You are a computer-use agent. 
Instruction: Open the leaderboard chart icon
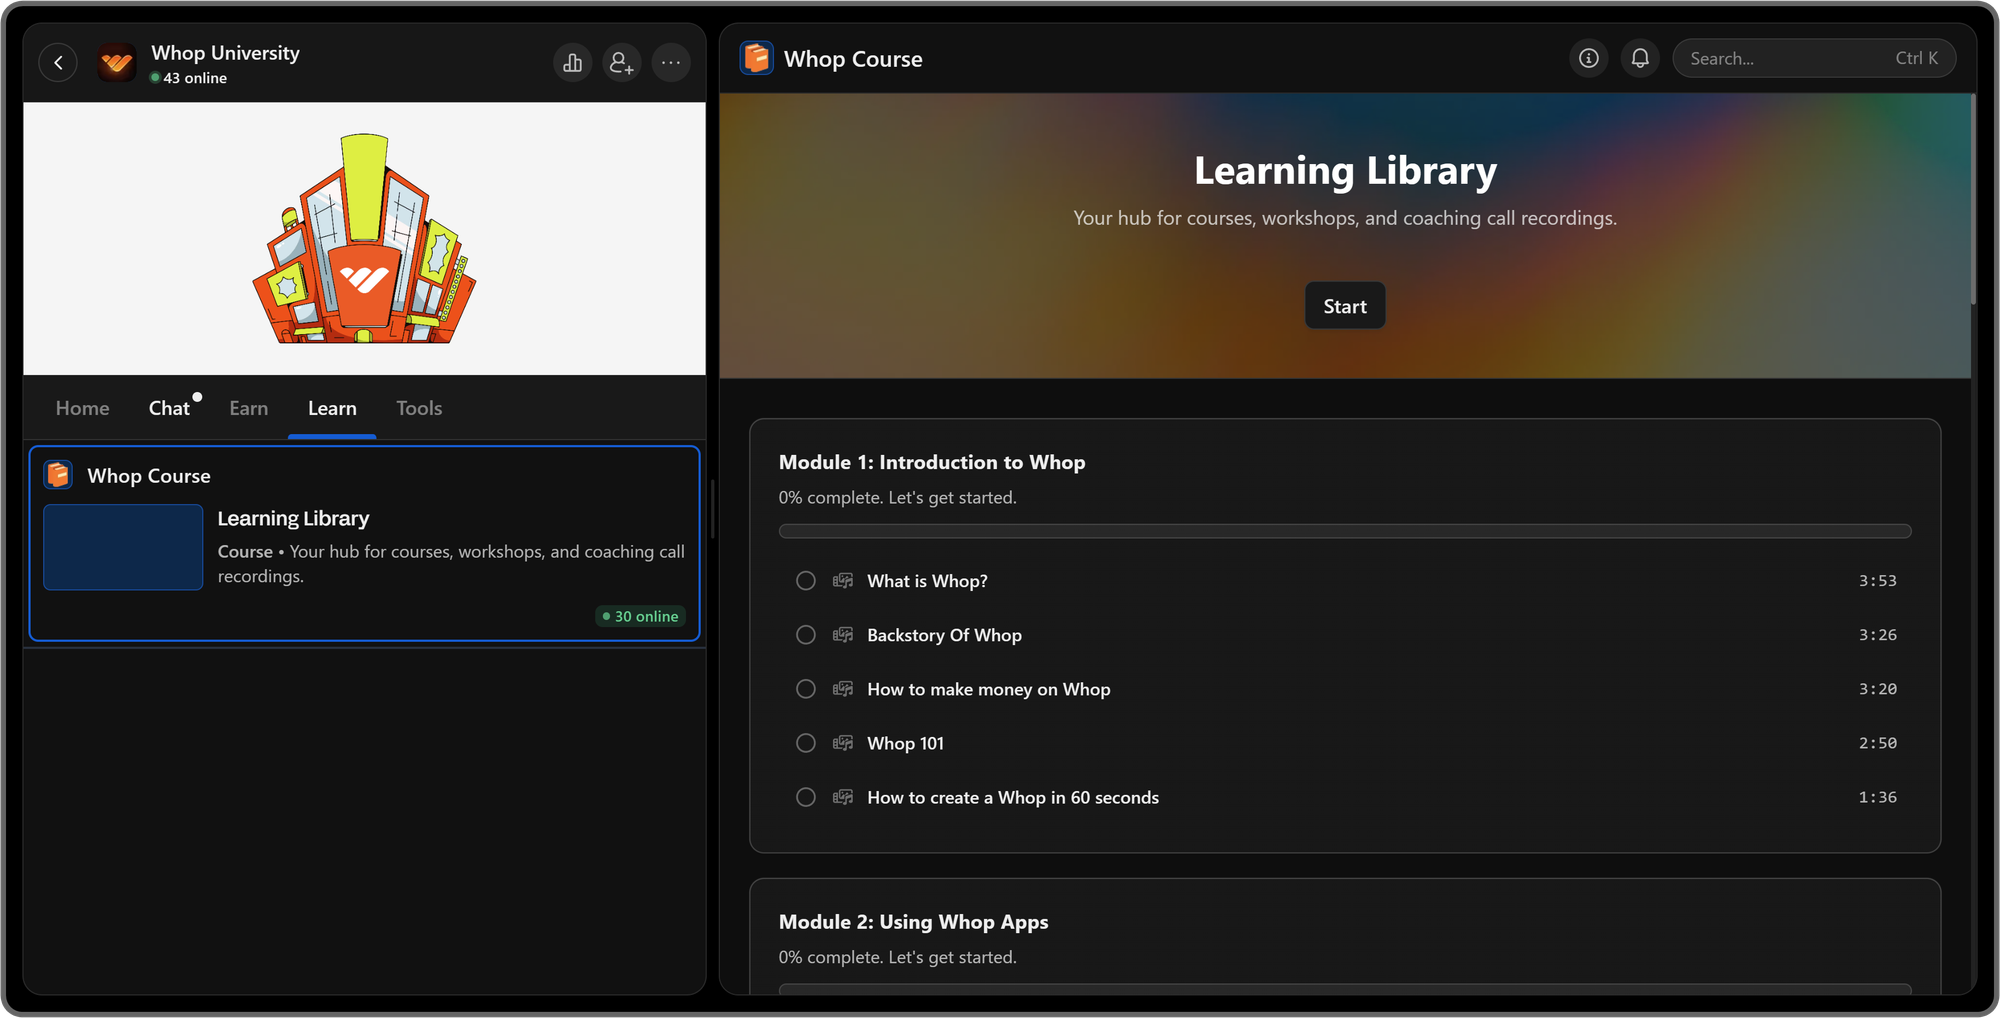[572, 63]
